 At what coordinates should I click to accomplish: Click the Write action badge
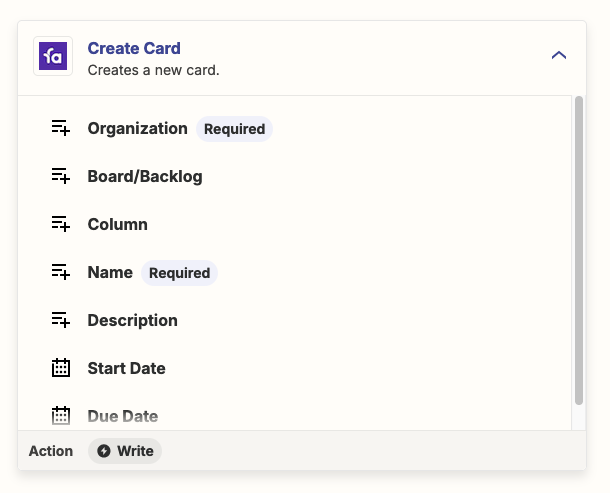[x=125, y=451]
